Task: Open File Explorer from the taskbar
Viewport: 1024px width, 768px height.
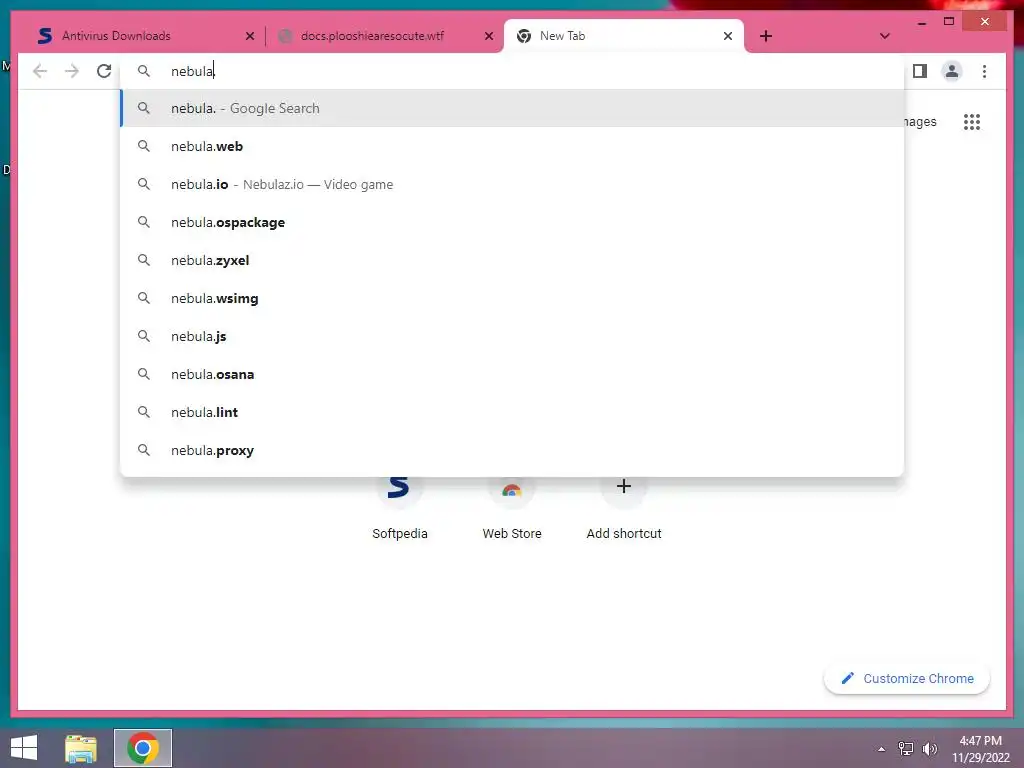Action: pyautogui.click(x=81, y=748)
